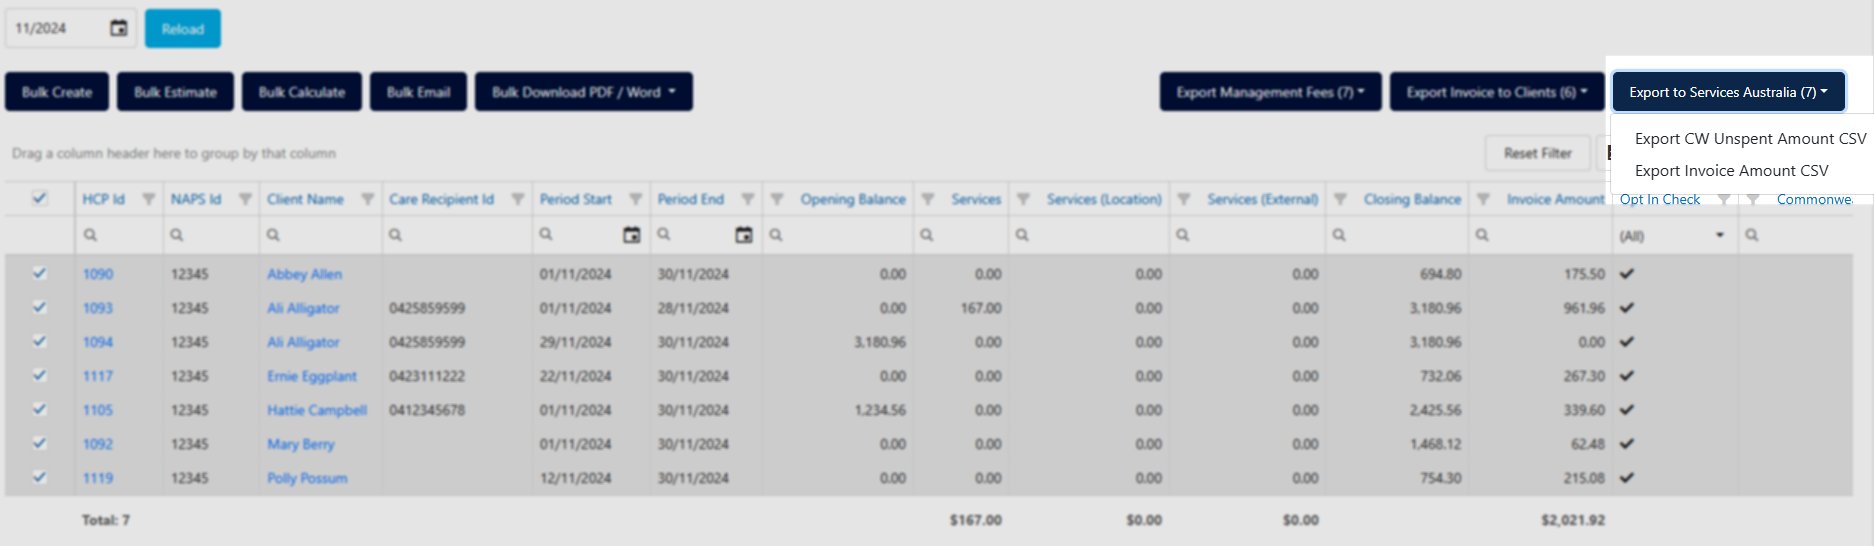Viewport: 1874px width, 546px height.
Task: Sort by Opt In Check column header
Action: [x=1660, y=199]
